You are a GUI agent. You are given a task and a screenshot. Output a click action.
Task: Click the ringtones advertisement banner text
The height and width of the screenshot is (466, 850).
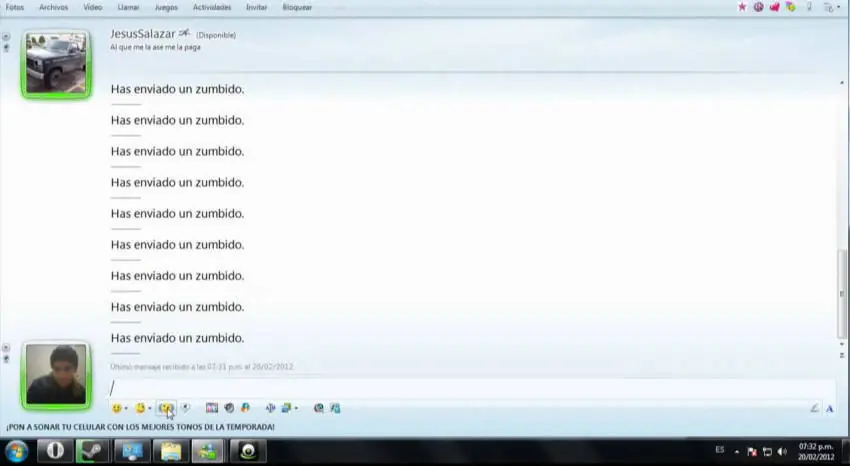140,427
